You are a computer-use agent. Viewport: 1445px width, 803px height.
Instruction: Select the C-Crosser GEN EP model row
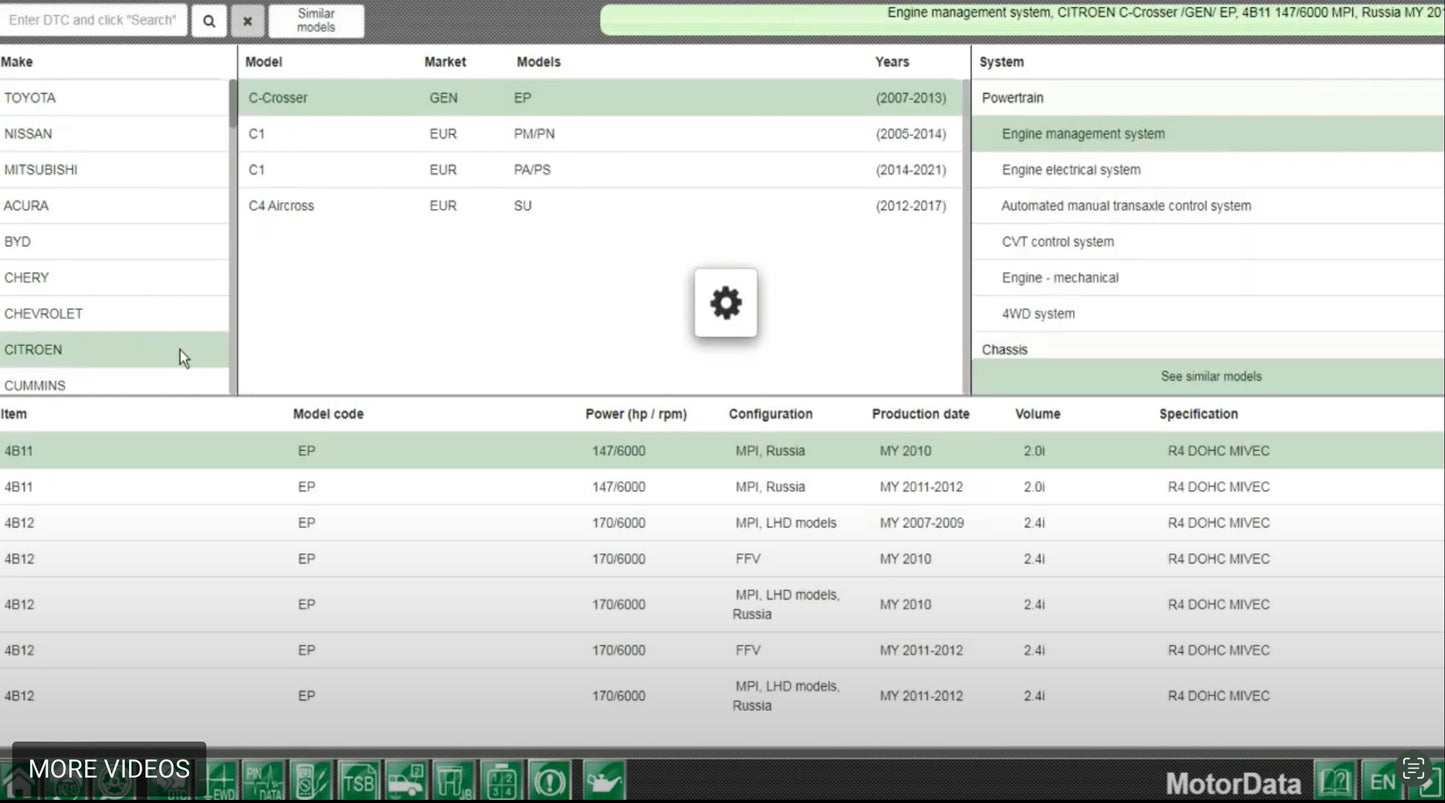(600, 98)
